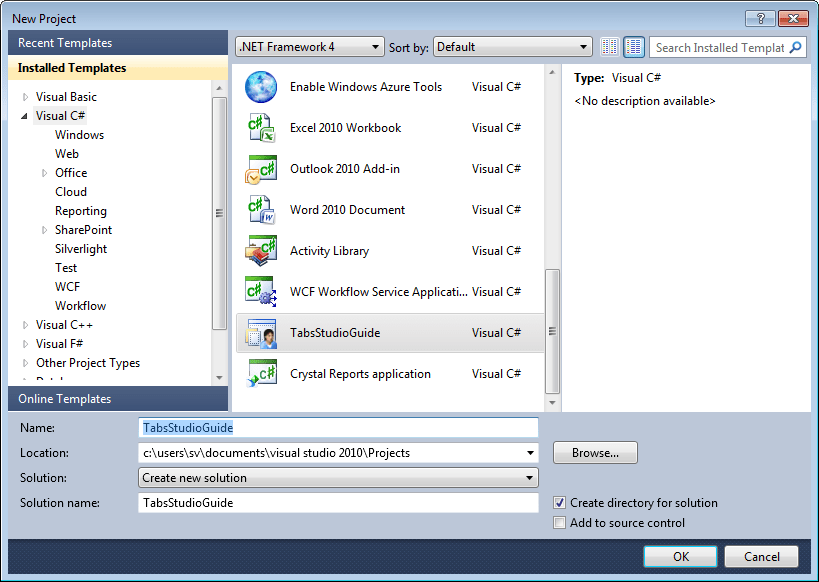819x582 pixels.
Task: Switch to small icons view
Action: coord(609,46)
